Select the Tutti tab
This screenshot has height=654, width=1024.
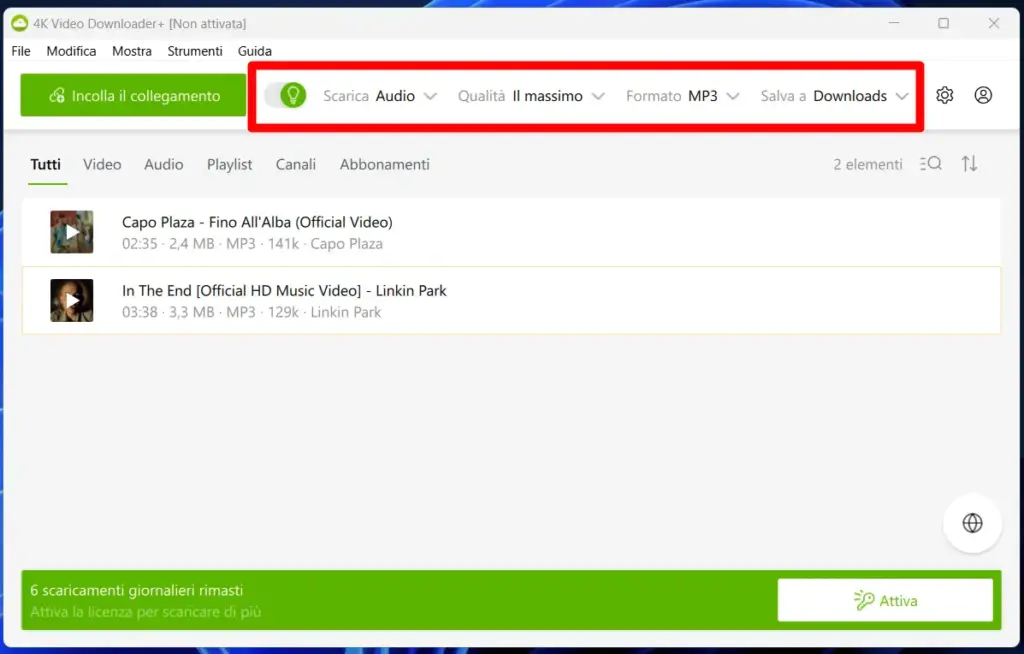46,165
